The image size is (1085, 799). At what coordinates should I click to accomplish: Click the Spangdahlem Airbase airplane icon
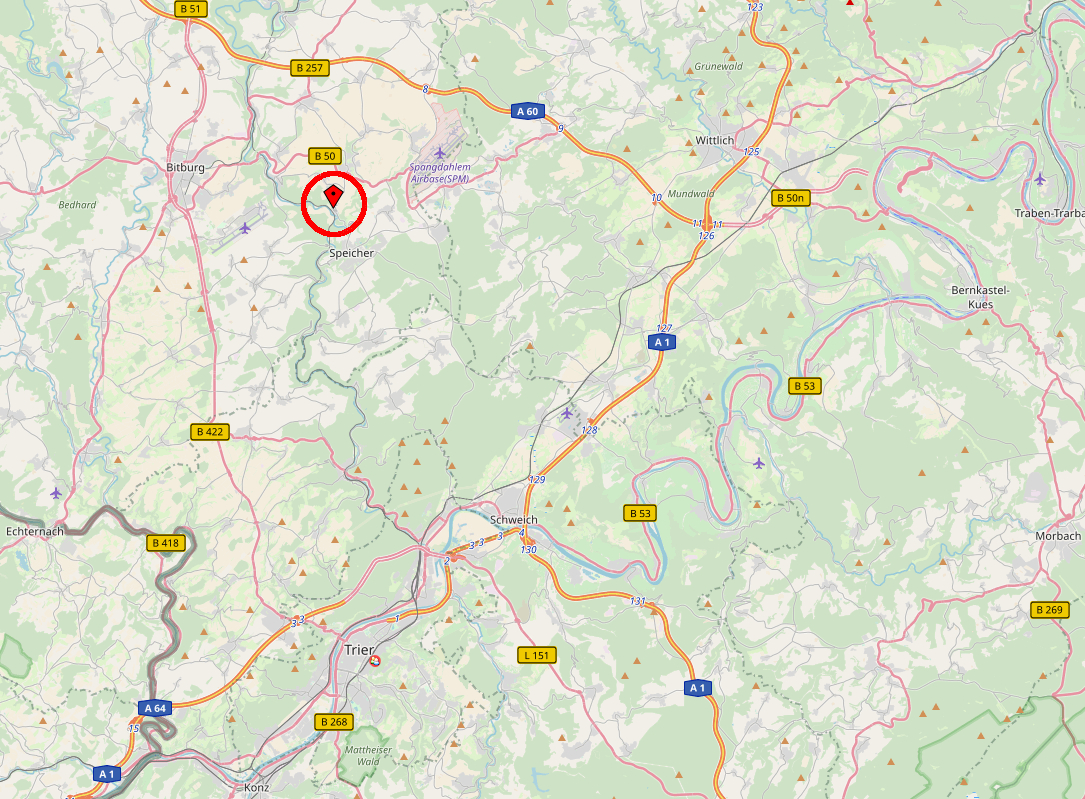pyautogui.click(x=439, y=152)
